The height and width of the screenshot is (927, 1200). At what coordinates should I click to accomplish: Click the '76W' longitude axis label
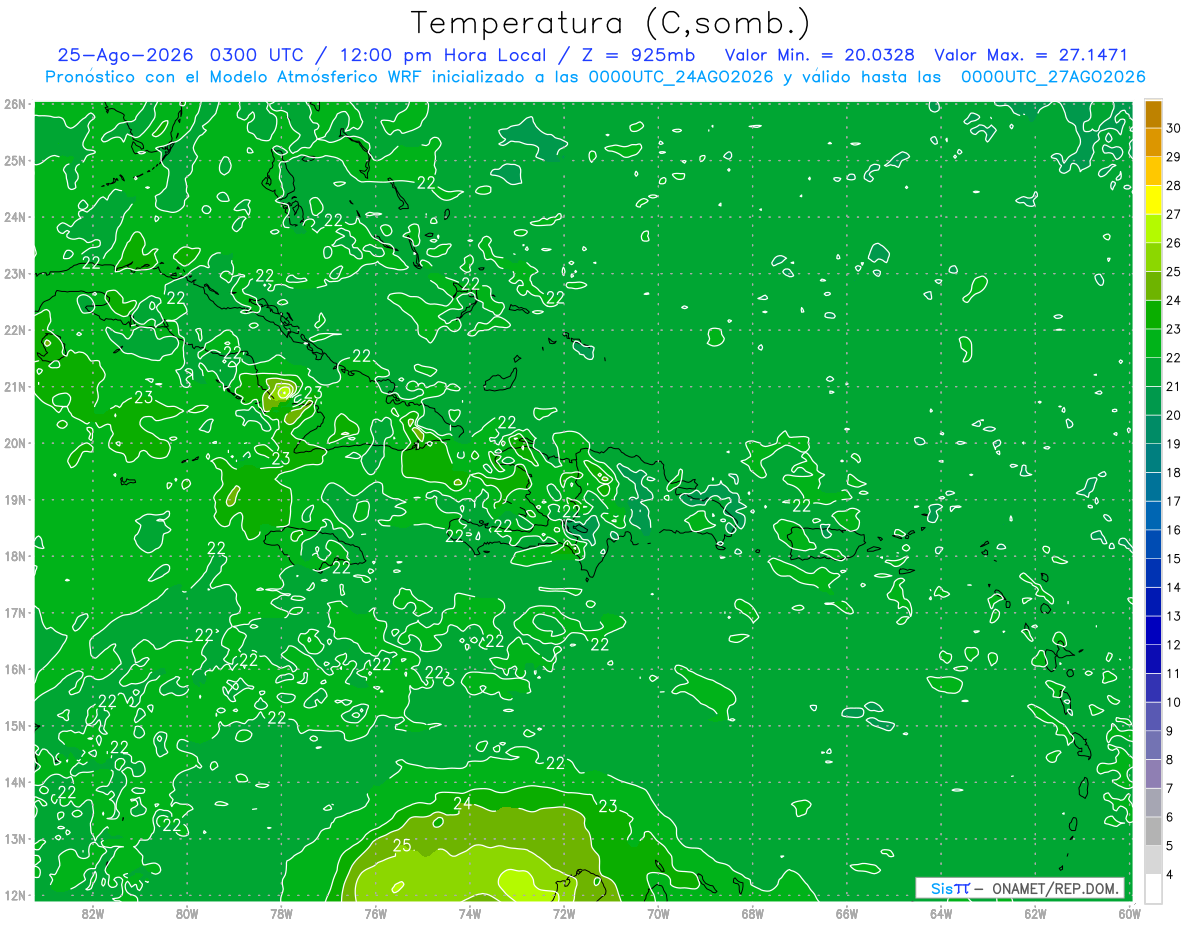point(376,913)
